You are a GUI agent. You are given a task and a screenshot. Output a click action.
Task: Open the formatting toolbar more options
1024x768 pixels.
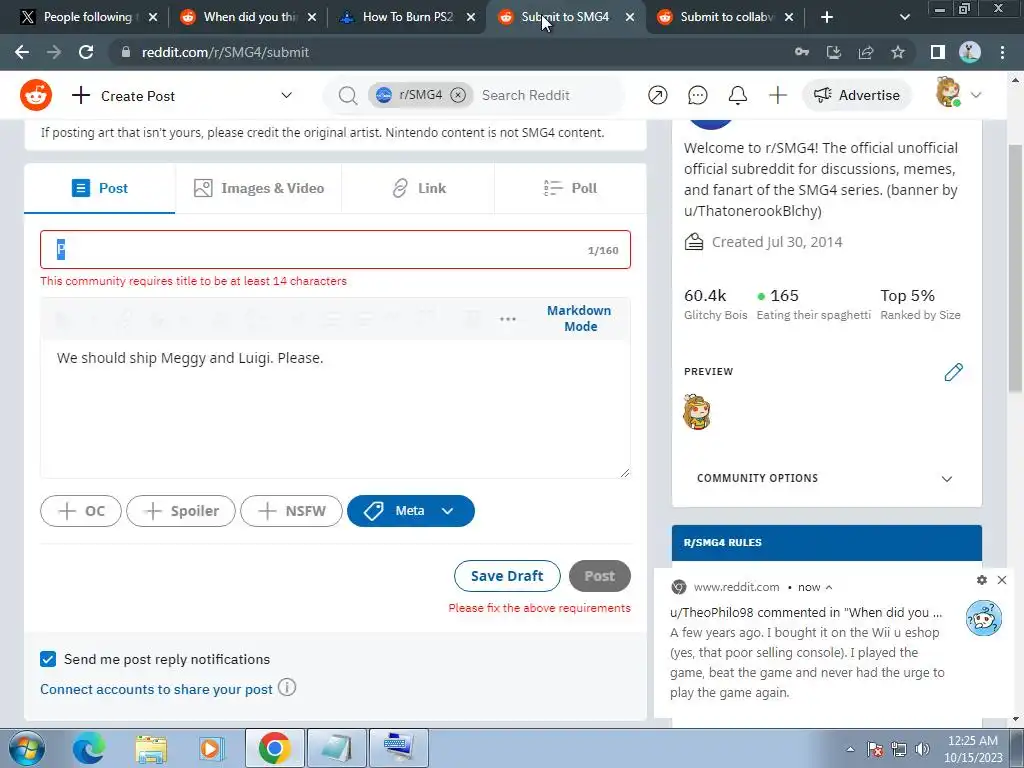click(507, 319)
